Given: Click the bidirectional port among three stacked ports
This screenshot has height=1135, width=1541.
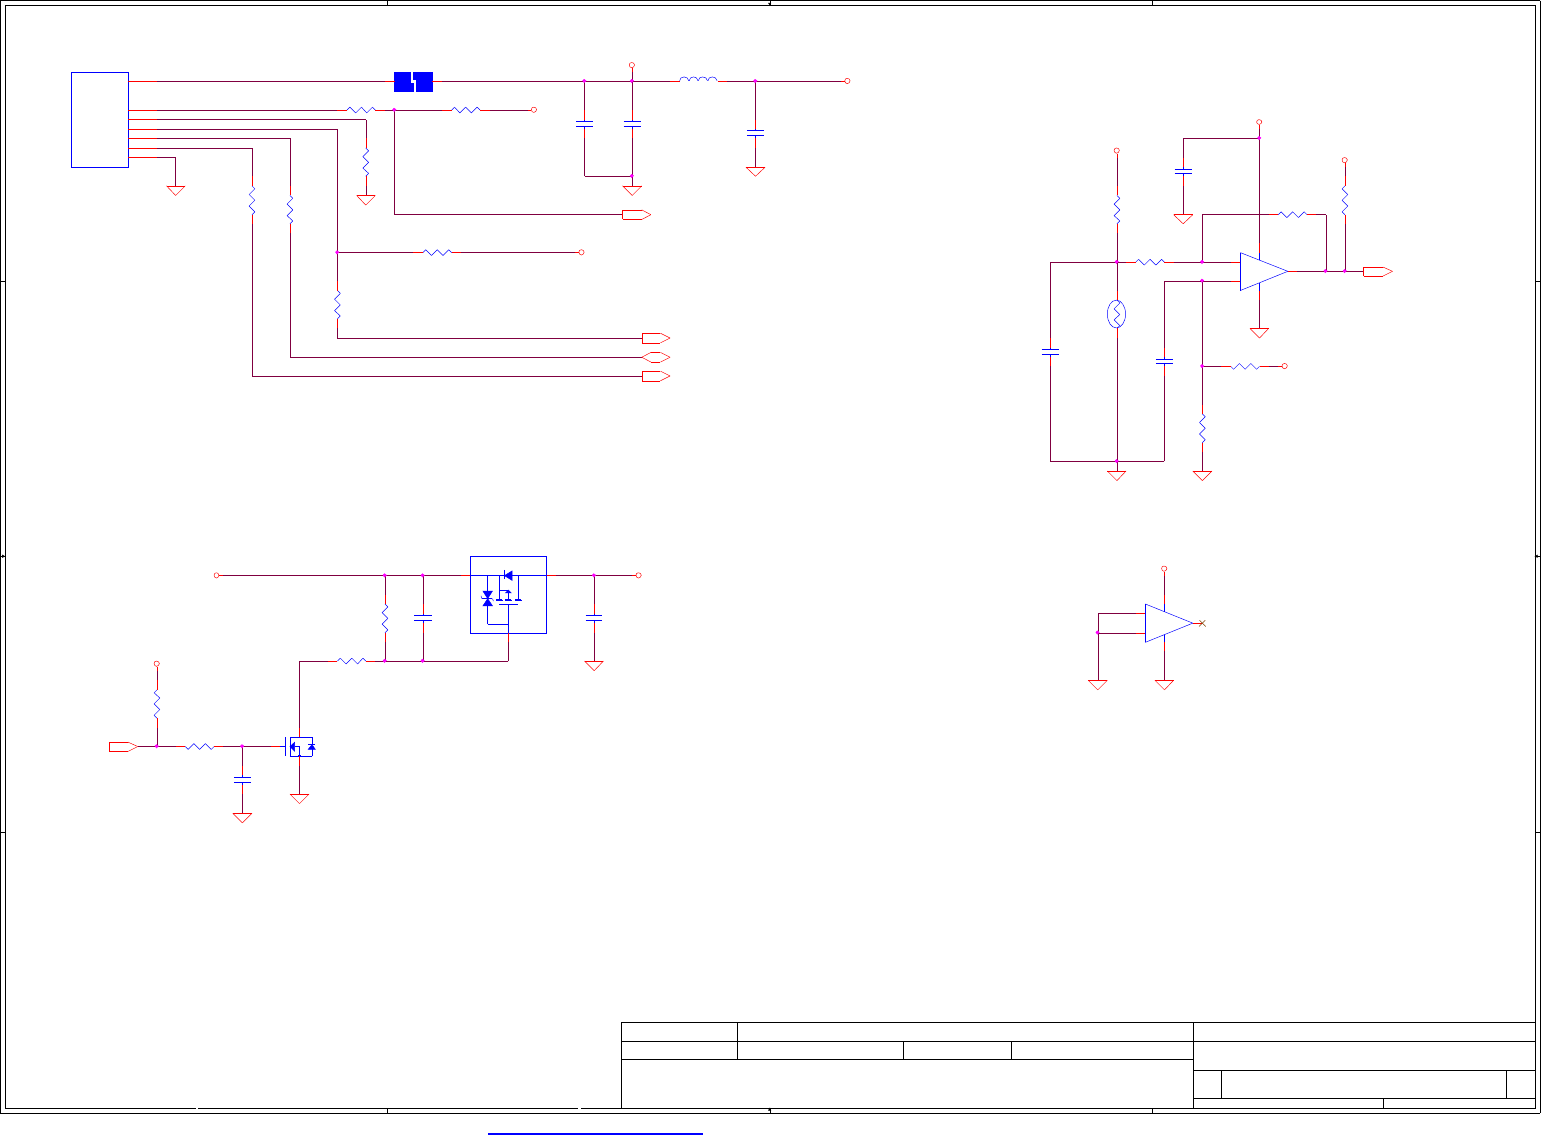Looking at the screenshot, I should point(656,357).
